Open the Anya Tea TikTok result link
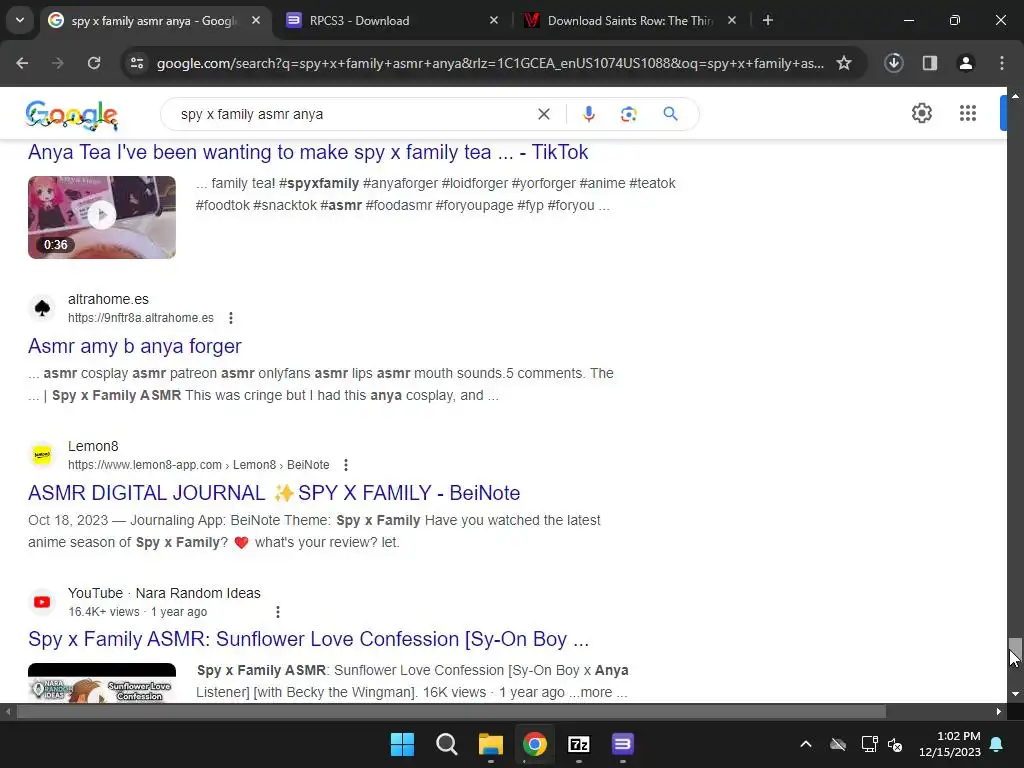 click(x=308, y=152)
